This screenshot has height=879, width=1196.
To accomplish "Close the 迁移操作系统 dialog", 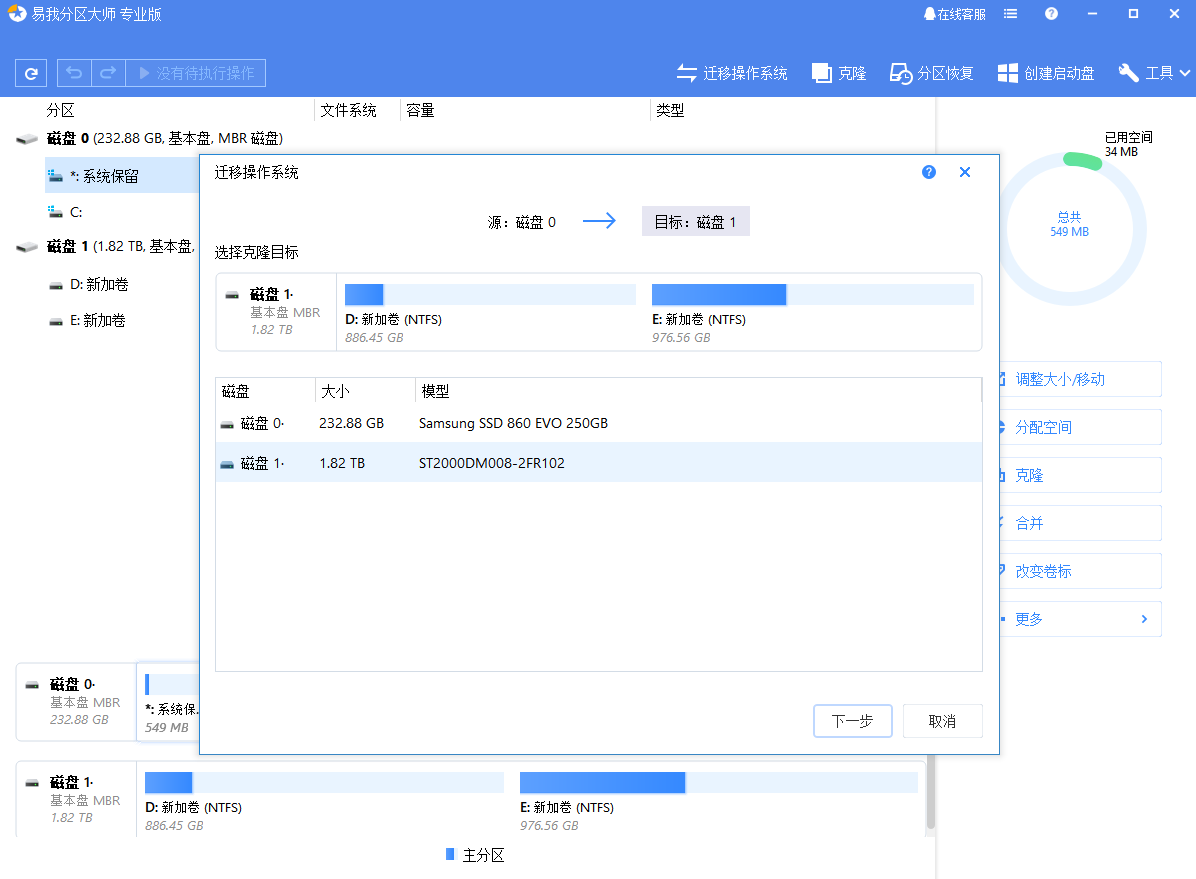I will (x=965, y=172).
